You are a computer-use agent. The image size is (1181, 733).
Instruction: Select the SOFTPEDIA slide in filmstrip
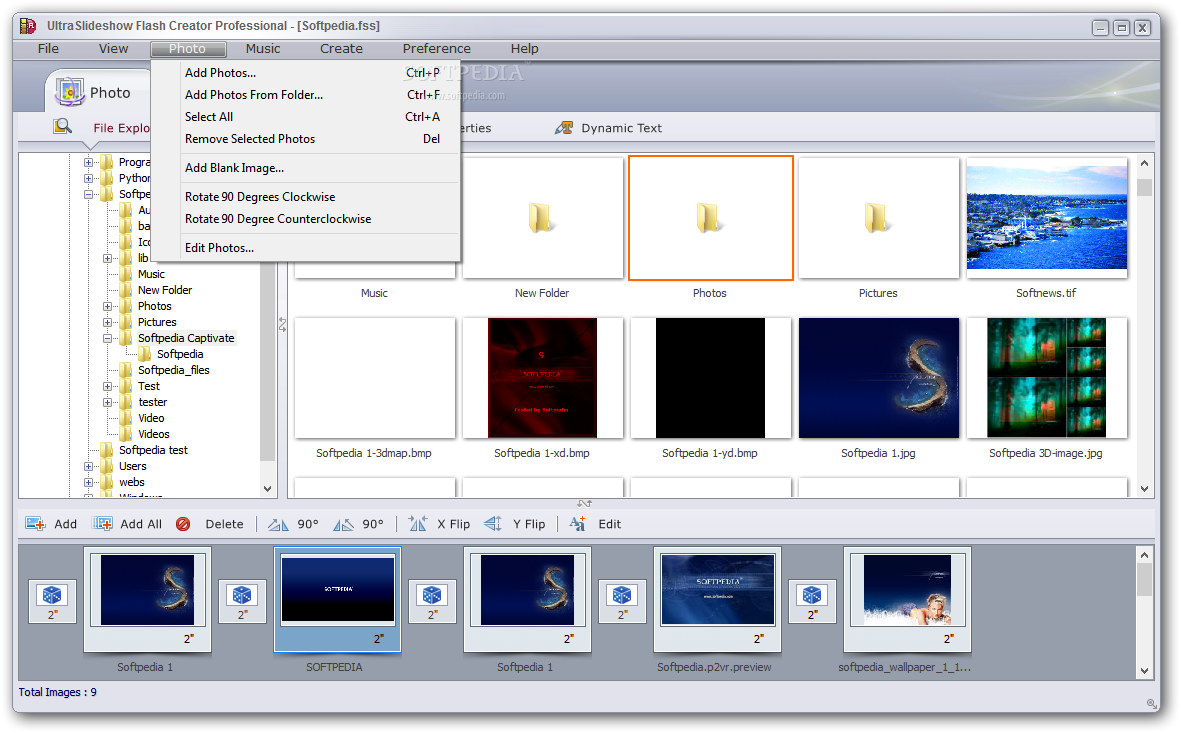[337, 600]
